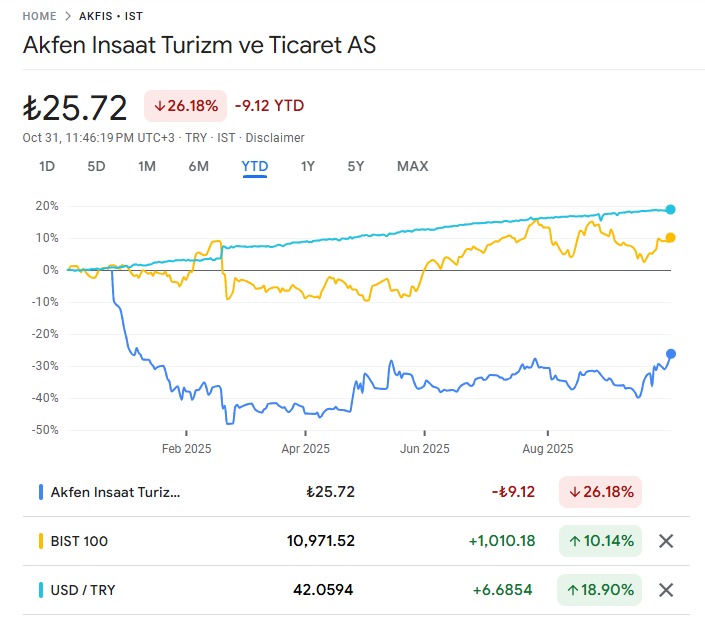Screen dimensions: 705x617
Task: Select the 1M chart range
Action: tap(147, 166)
